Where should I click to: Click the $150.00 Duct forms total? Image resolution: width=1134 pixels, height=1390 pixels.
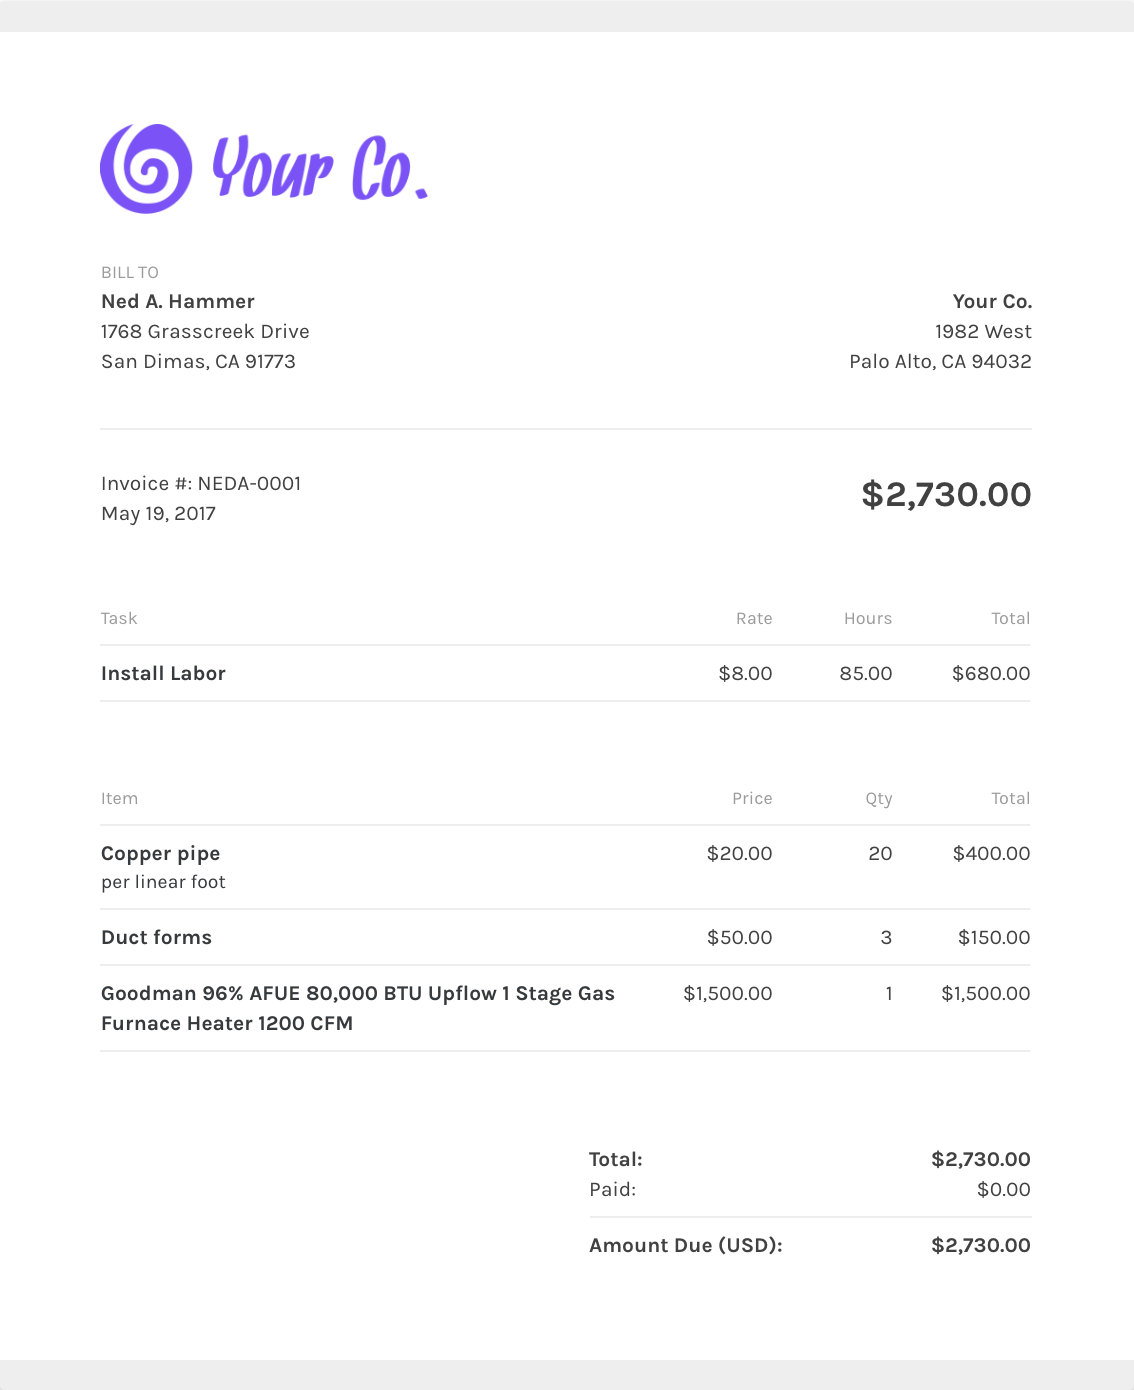pyautogui.click(x=994, y=937)
